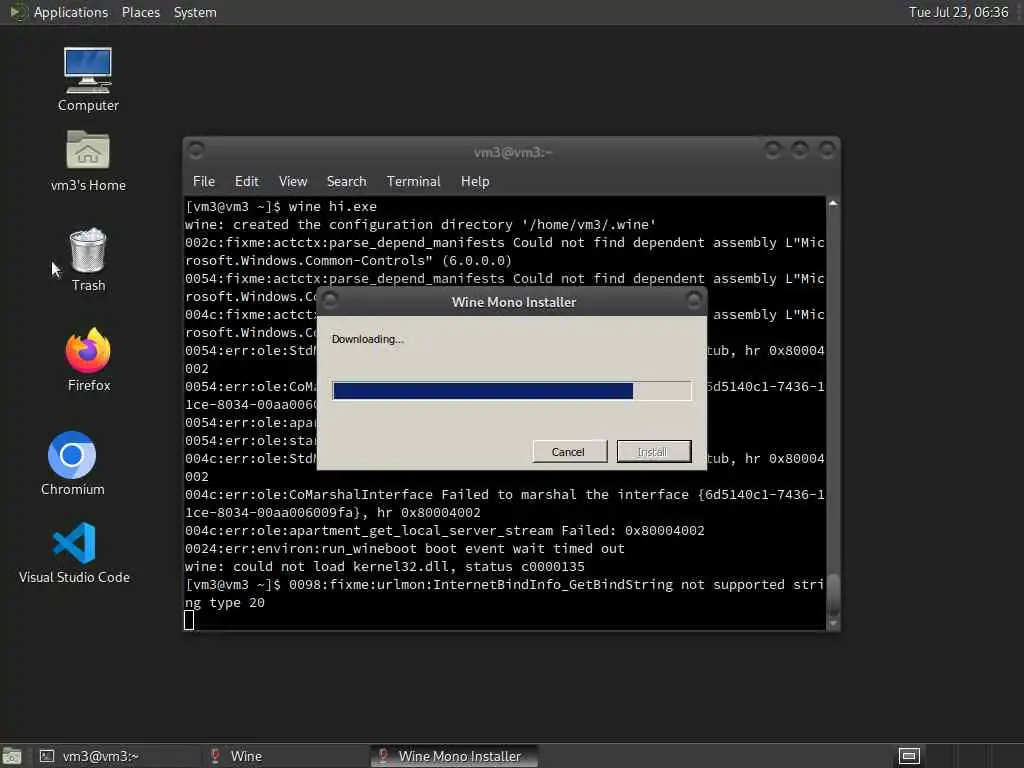Open the terminal Edit menu
Screen dimensions: 1024x768
[x=246, y=182]
